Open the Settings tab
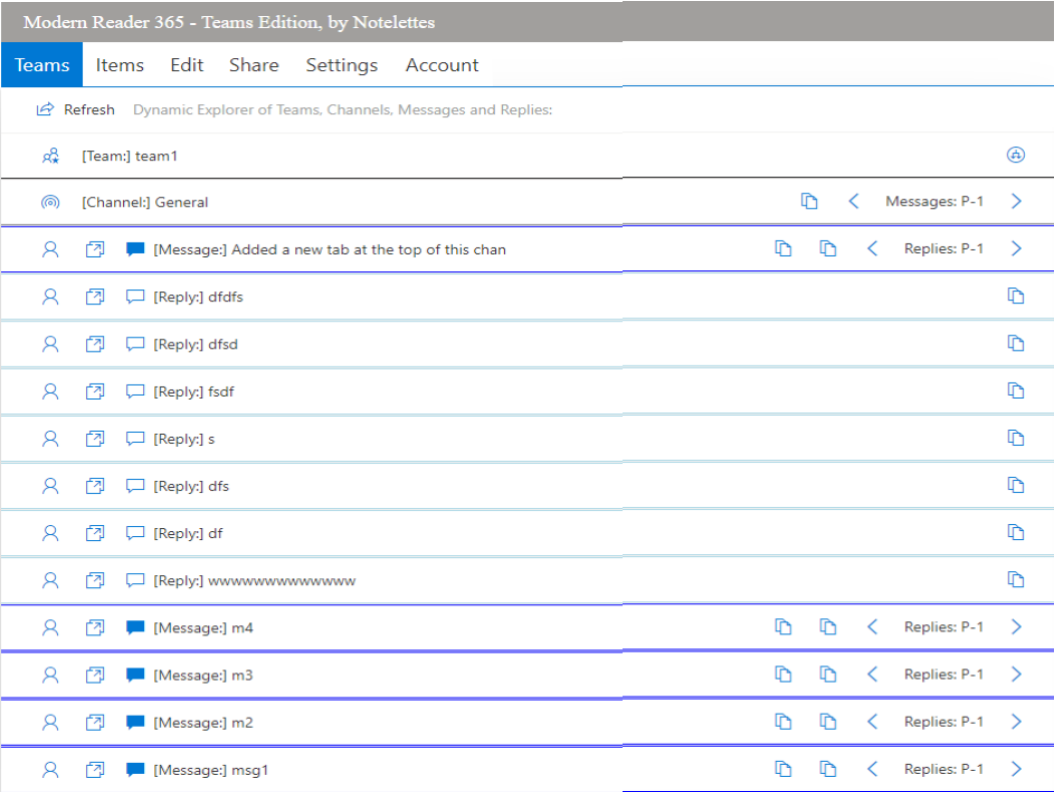This screenshot has height=792, width=1056. 341,65
